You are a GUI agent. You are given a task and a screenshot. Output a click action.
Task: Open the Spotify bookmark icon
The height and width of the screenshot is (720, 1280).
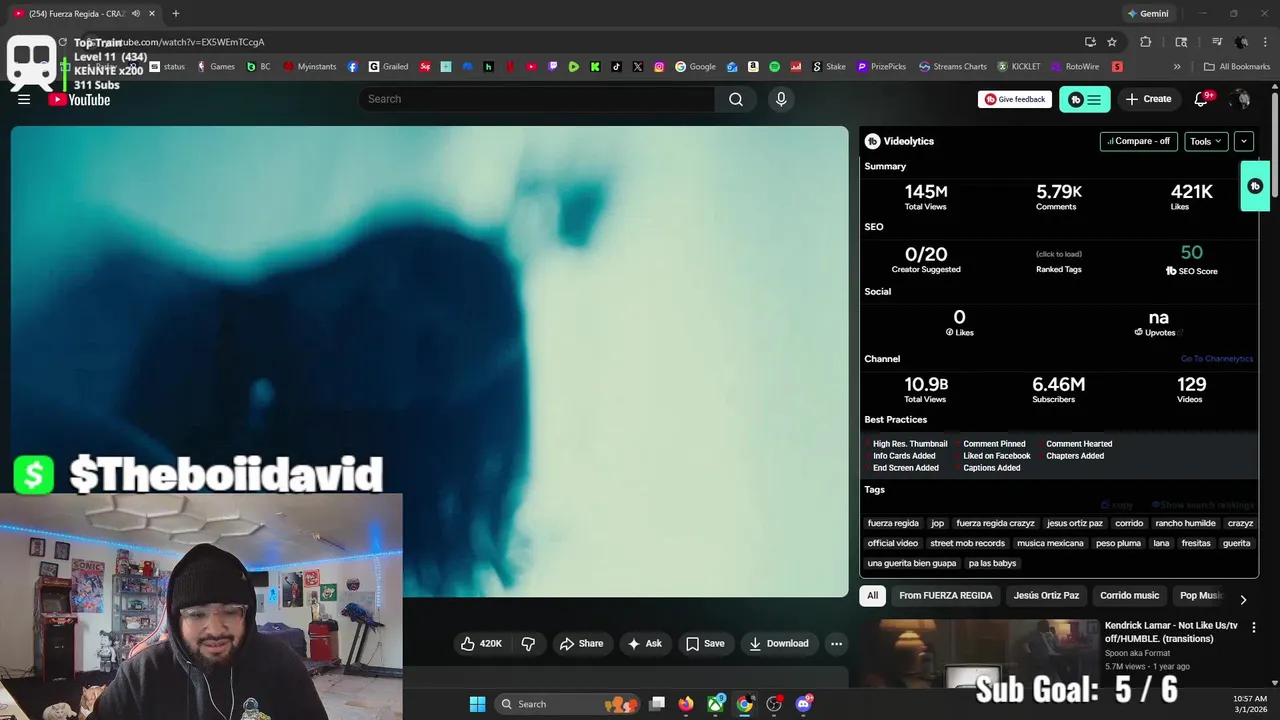[774, 67]
